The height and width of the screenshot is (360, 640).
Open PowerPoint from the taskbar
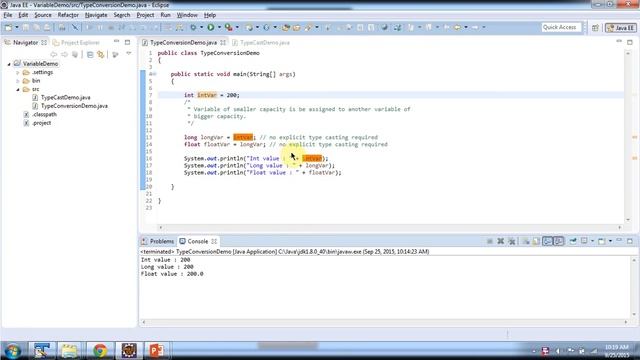click(157, 351)
